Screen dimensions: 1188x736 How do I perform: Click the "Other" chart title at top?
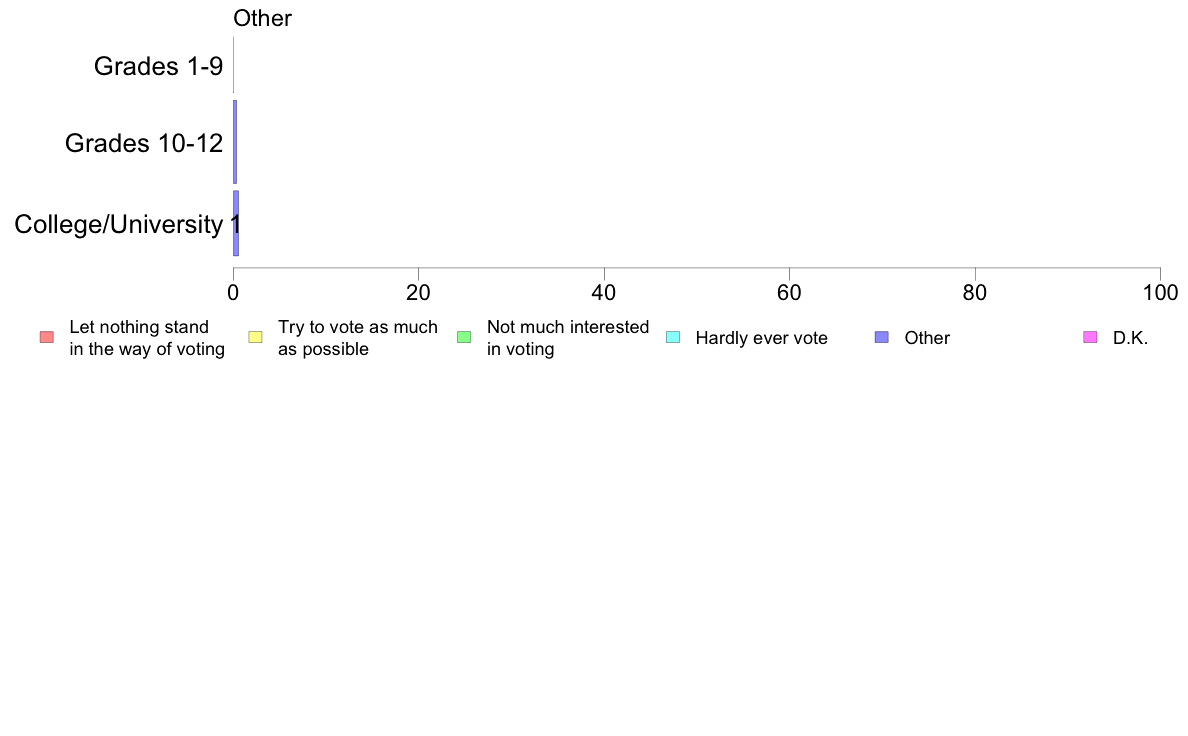[262, 18]
